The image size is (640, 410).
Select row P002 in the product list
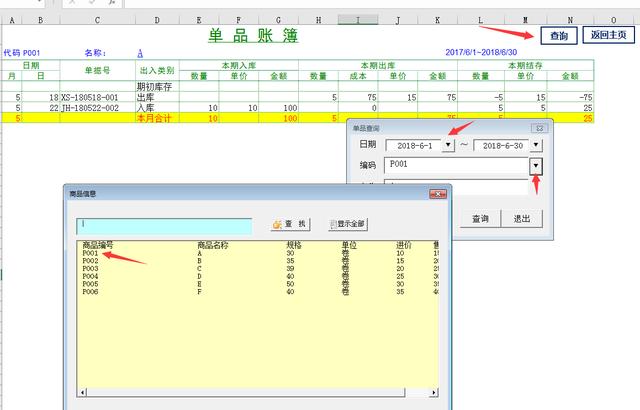(258, 261)
